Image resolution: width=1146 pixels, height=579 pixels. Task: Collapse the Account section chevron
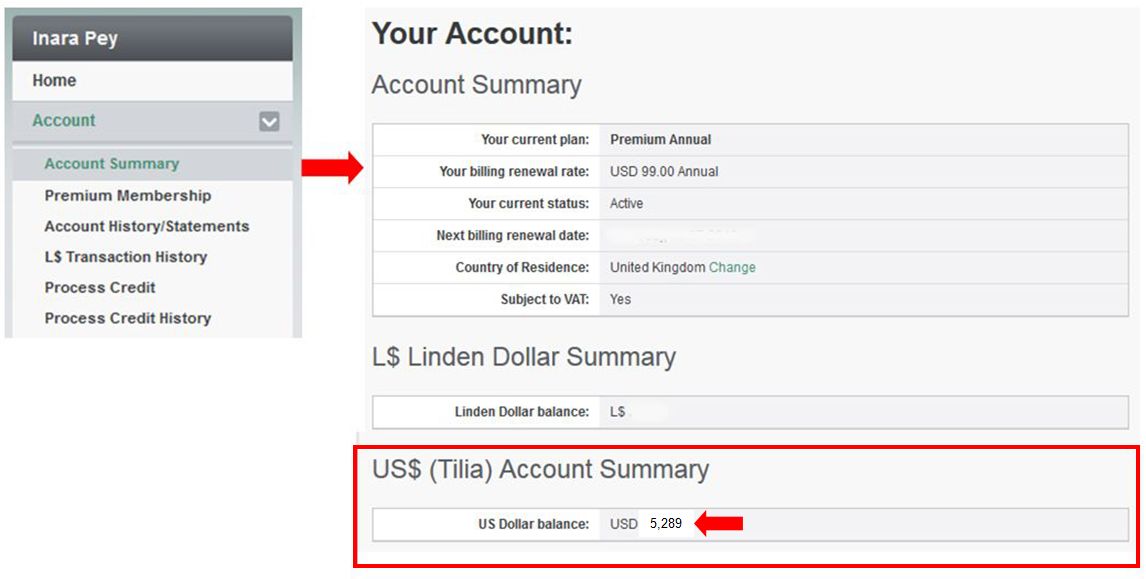[269, 122]
